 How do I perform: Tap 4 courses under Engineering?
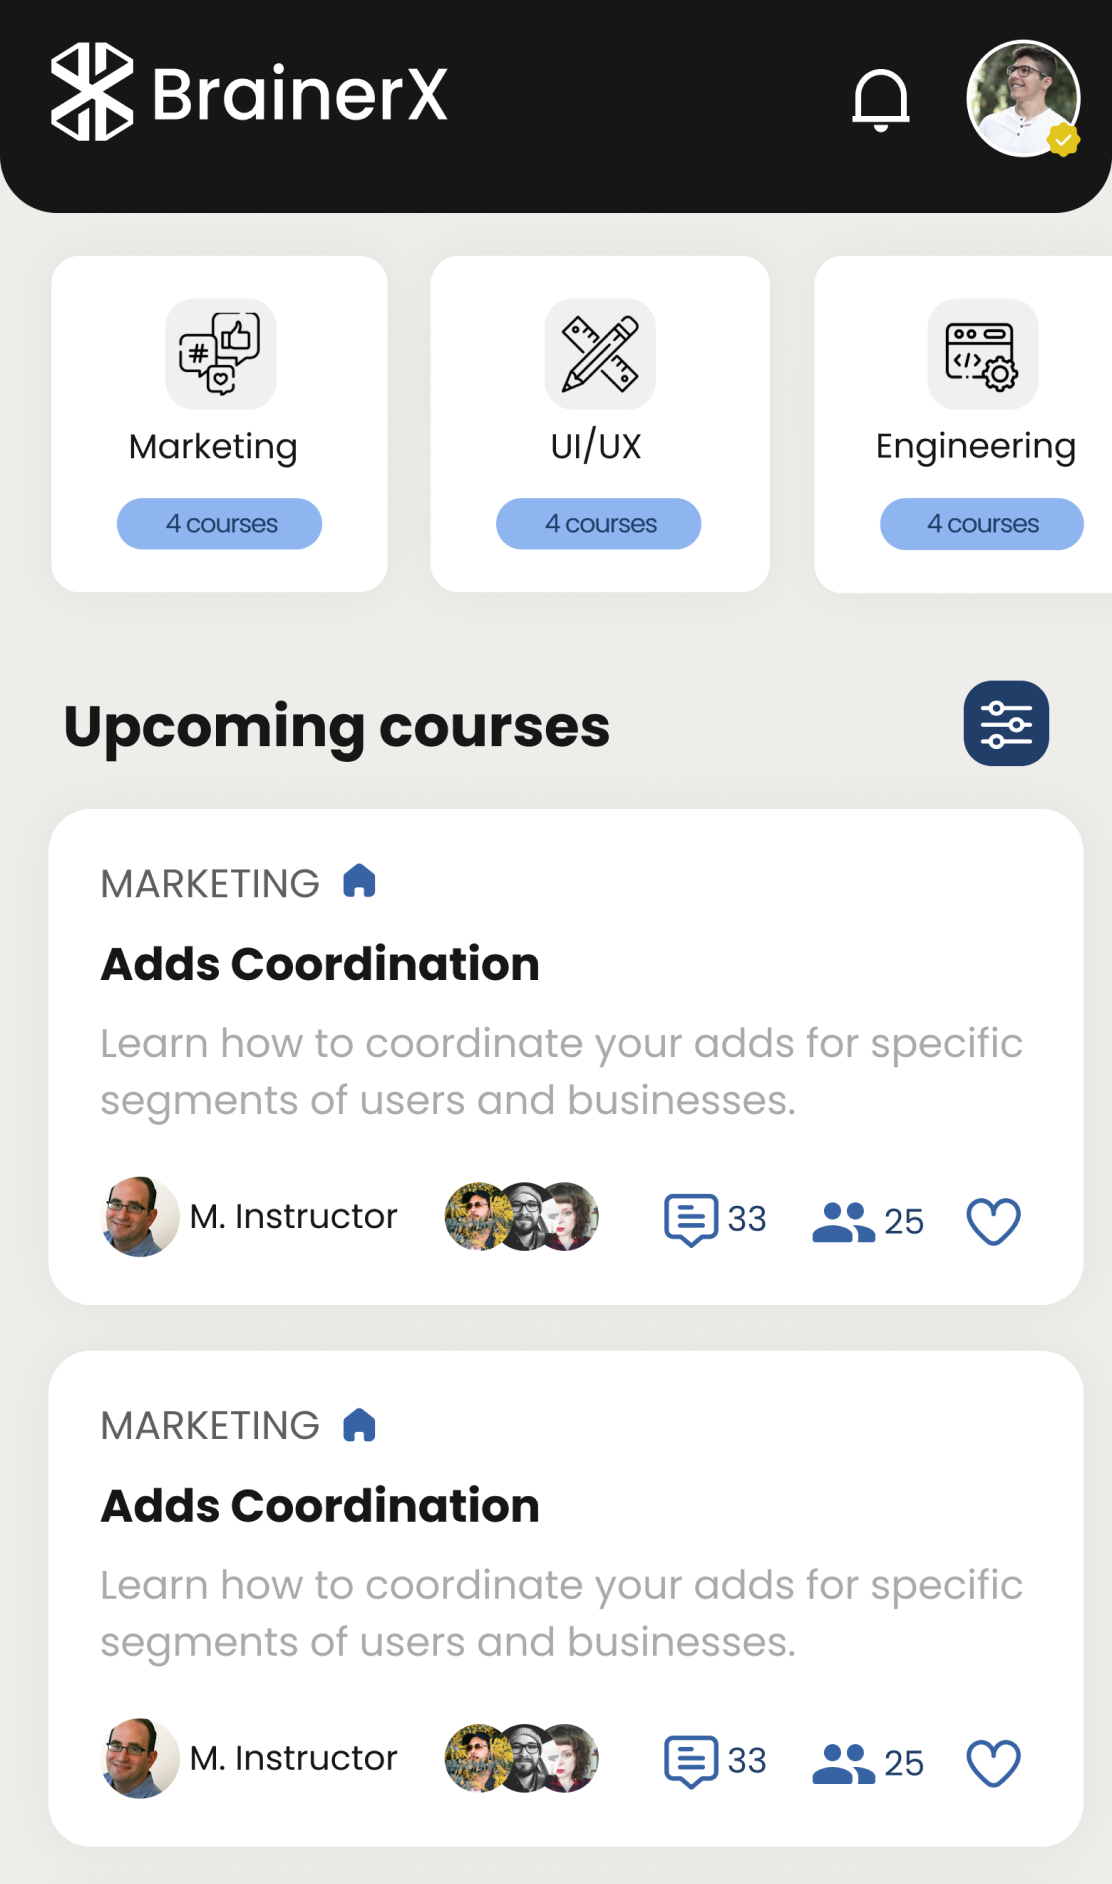point(981,524)
